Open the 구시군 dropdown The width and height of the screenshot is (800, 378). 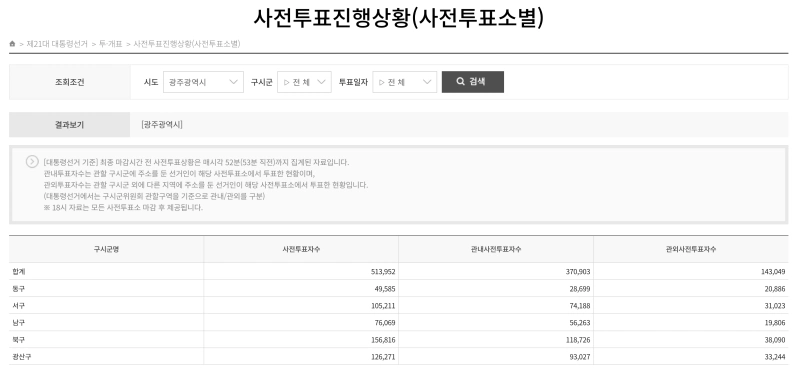click(304, 82)
